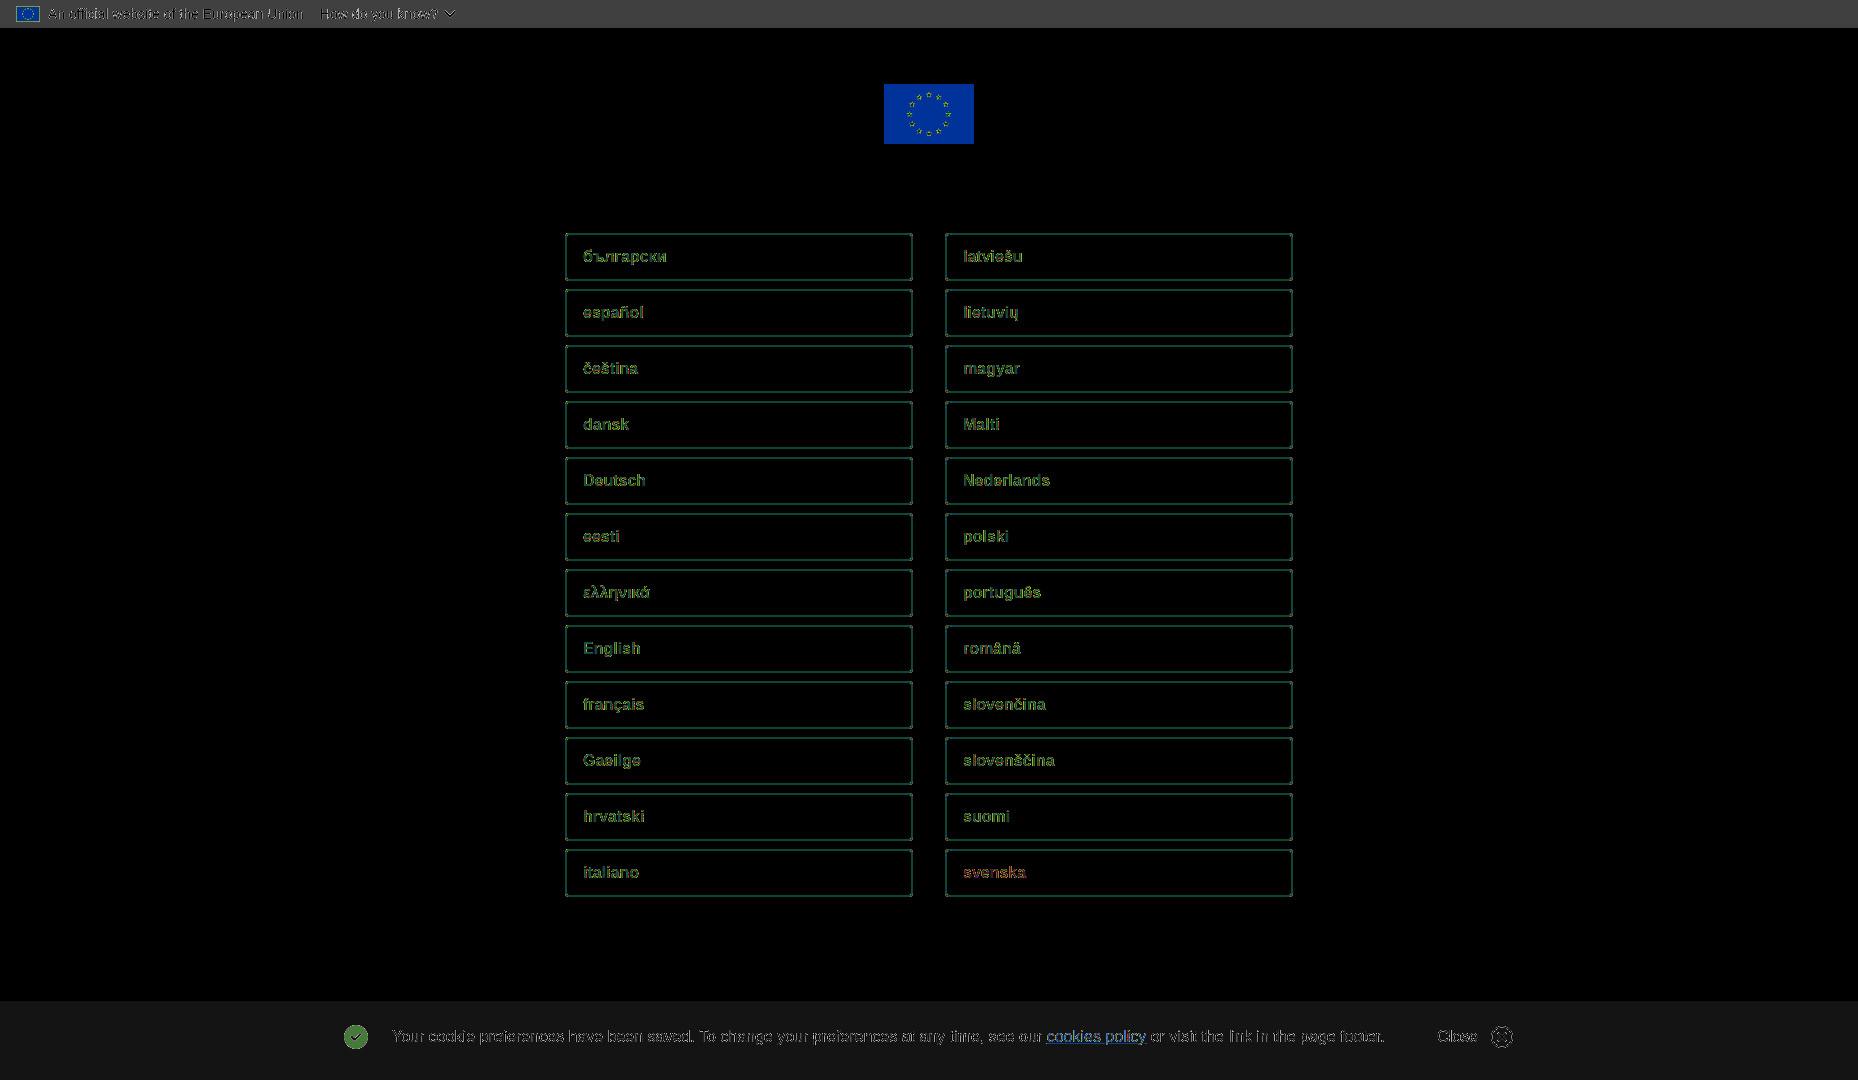Pick svenska language option
Image resolution: width=1858 pixels, height=1080 pixels.
click(1119, 873)
